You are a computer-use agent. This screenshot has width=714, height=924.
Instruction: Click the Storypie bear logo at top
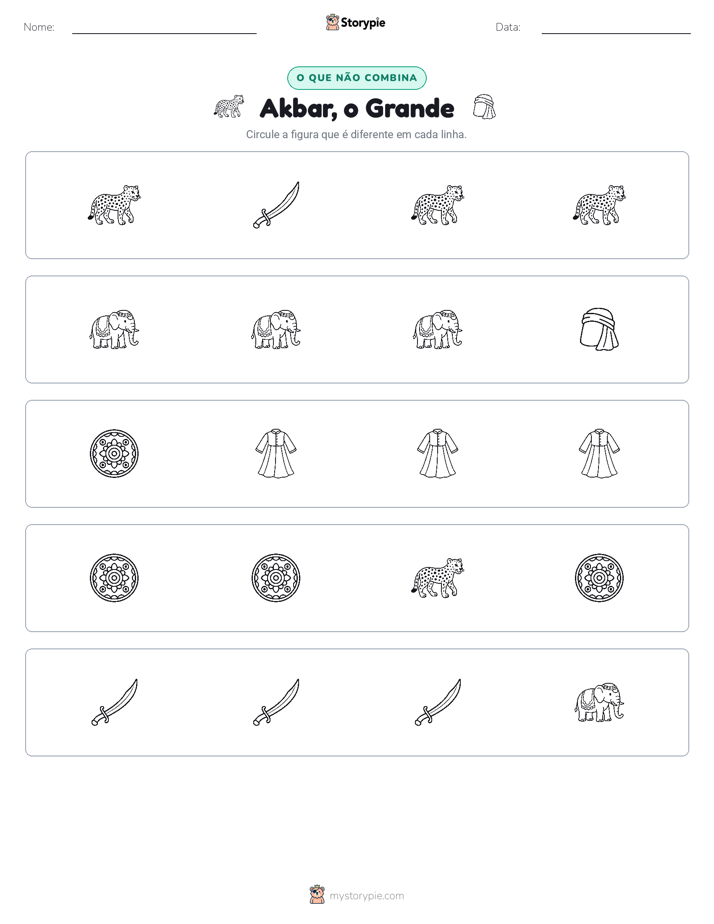tap(332, 22)
